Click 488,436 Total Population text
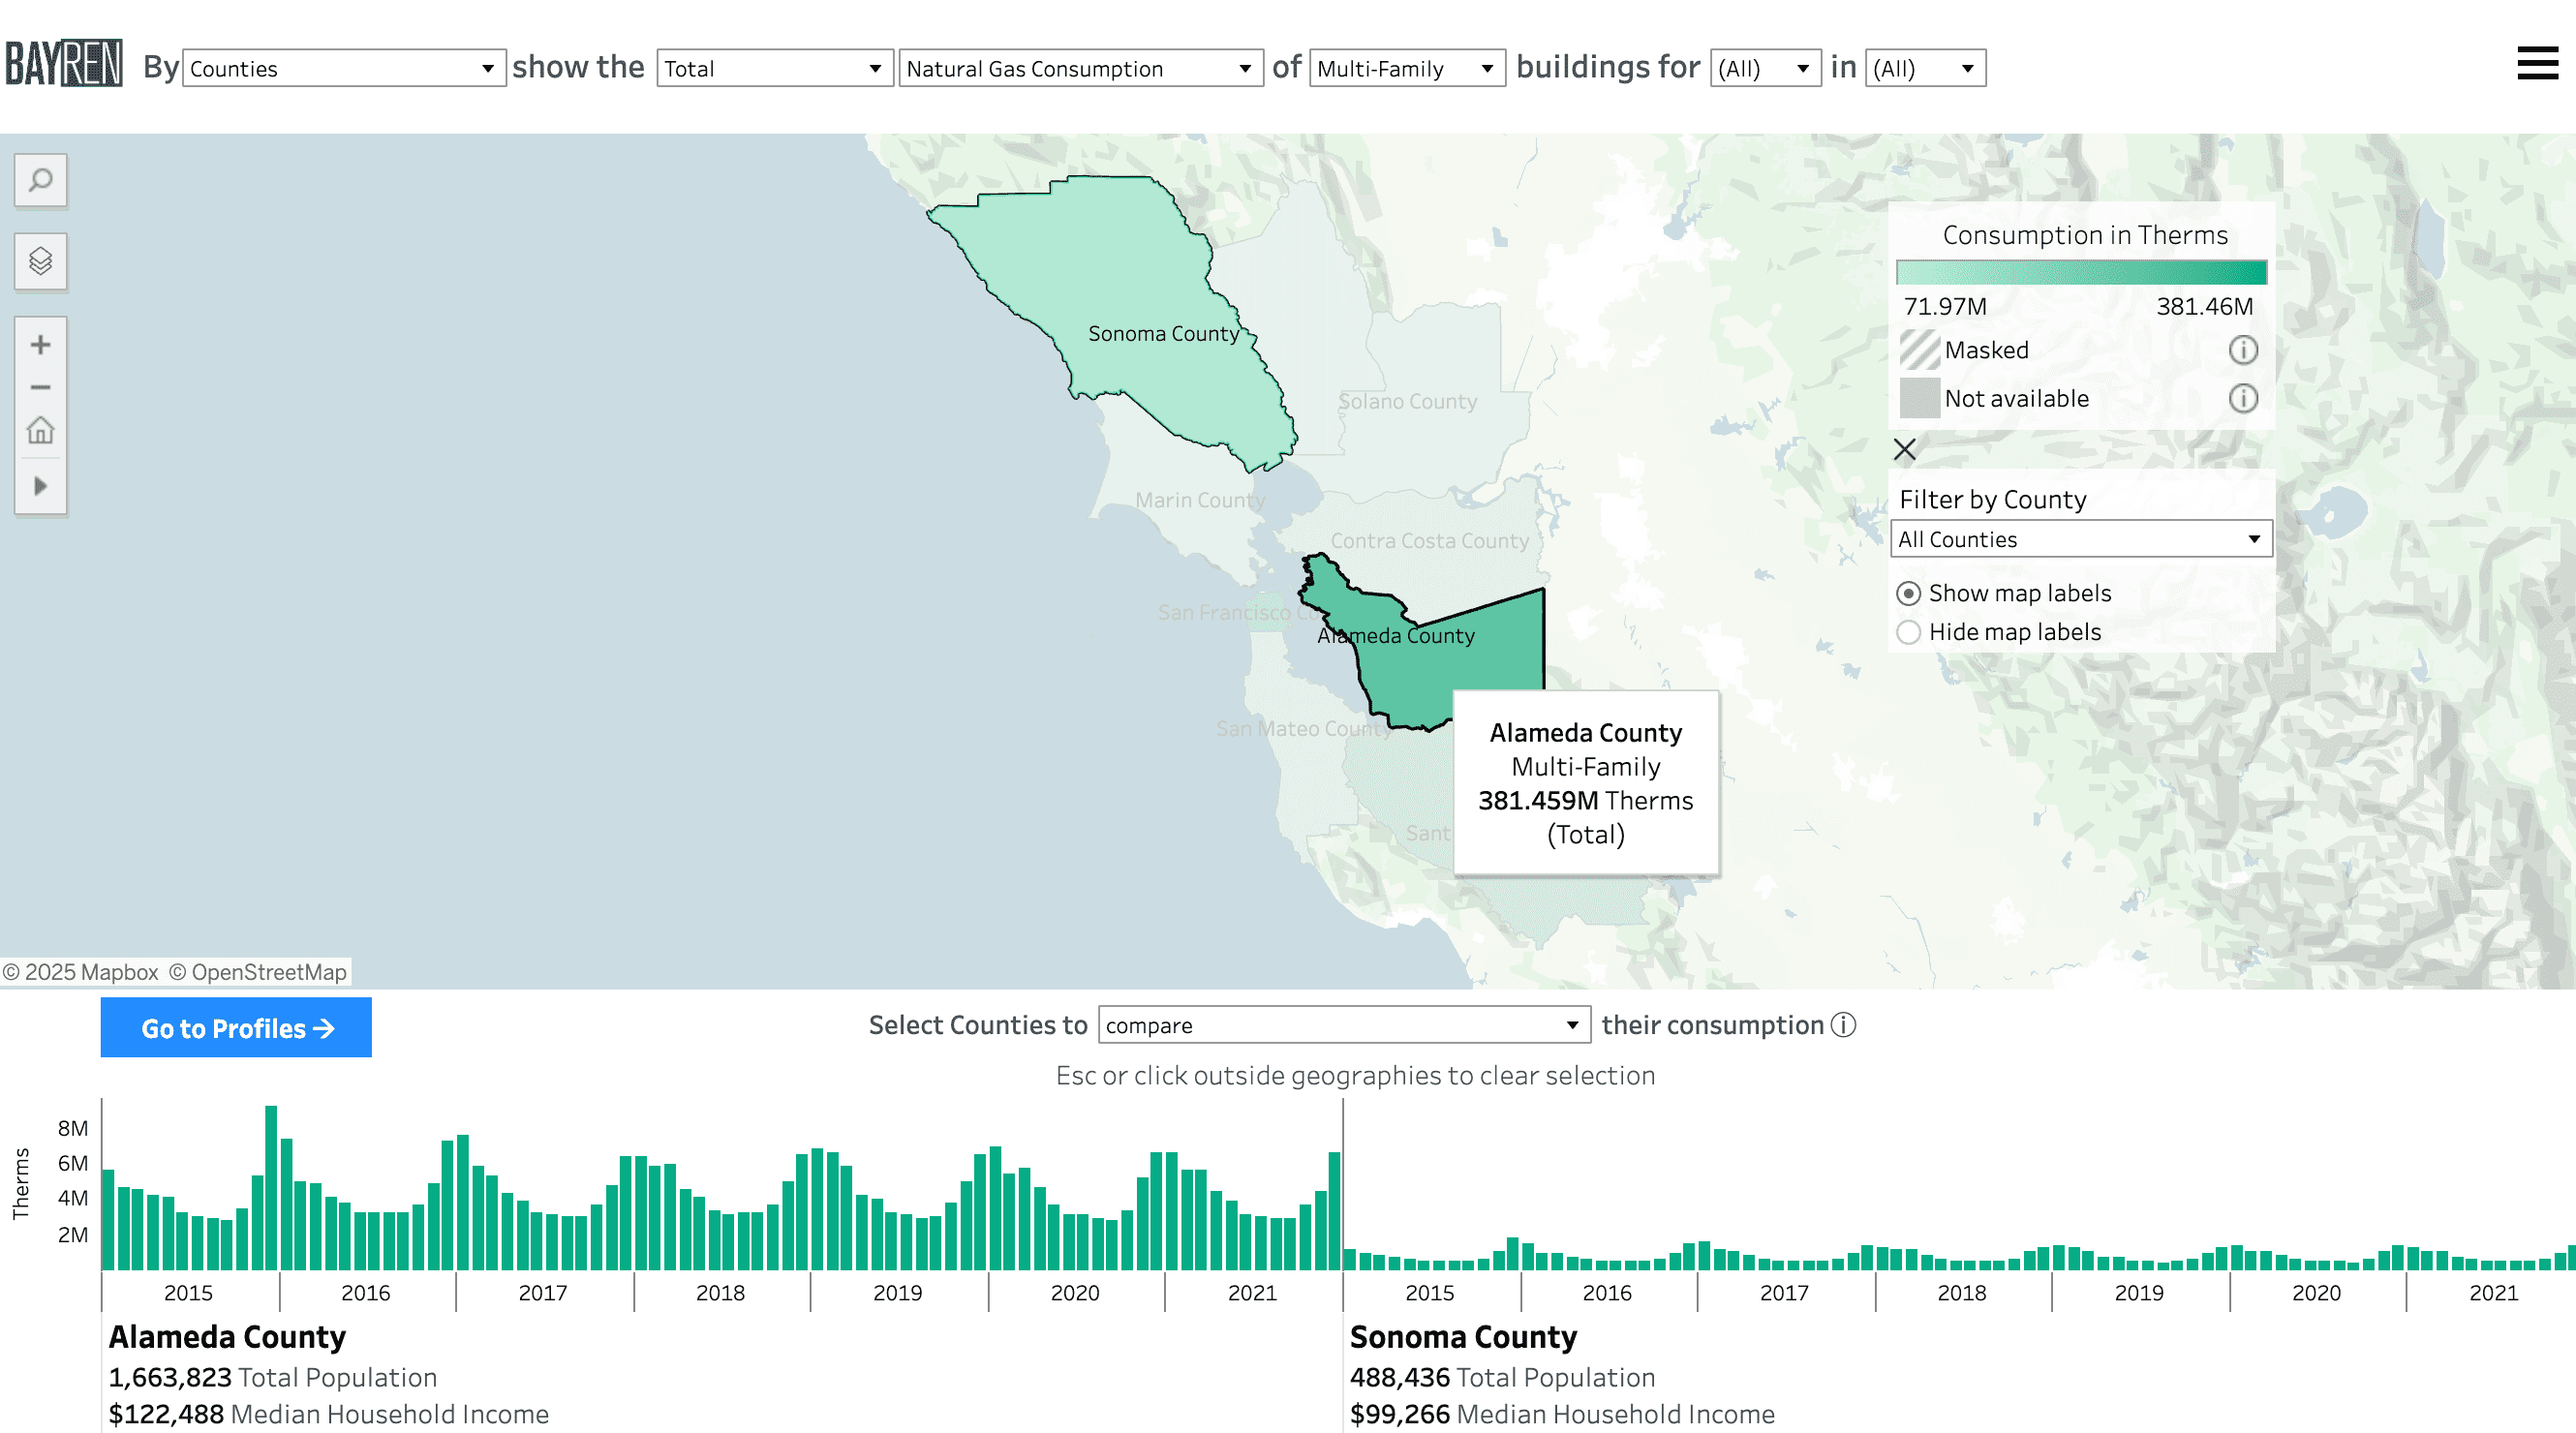This screenshot has height=1433, width=2576. (x=1502, y=1378)
